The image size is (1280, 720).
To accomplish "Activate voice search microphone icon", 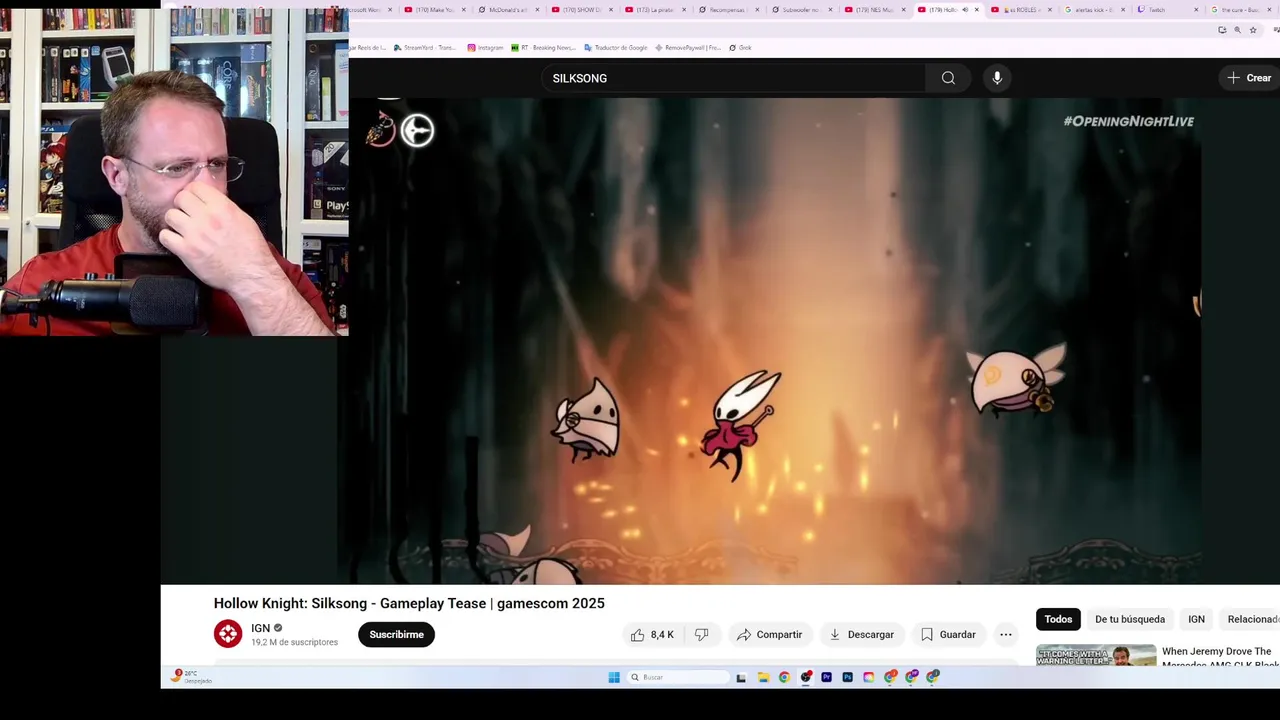I will coord(997,78).
